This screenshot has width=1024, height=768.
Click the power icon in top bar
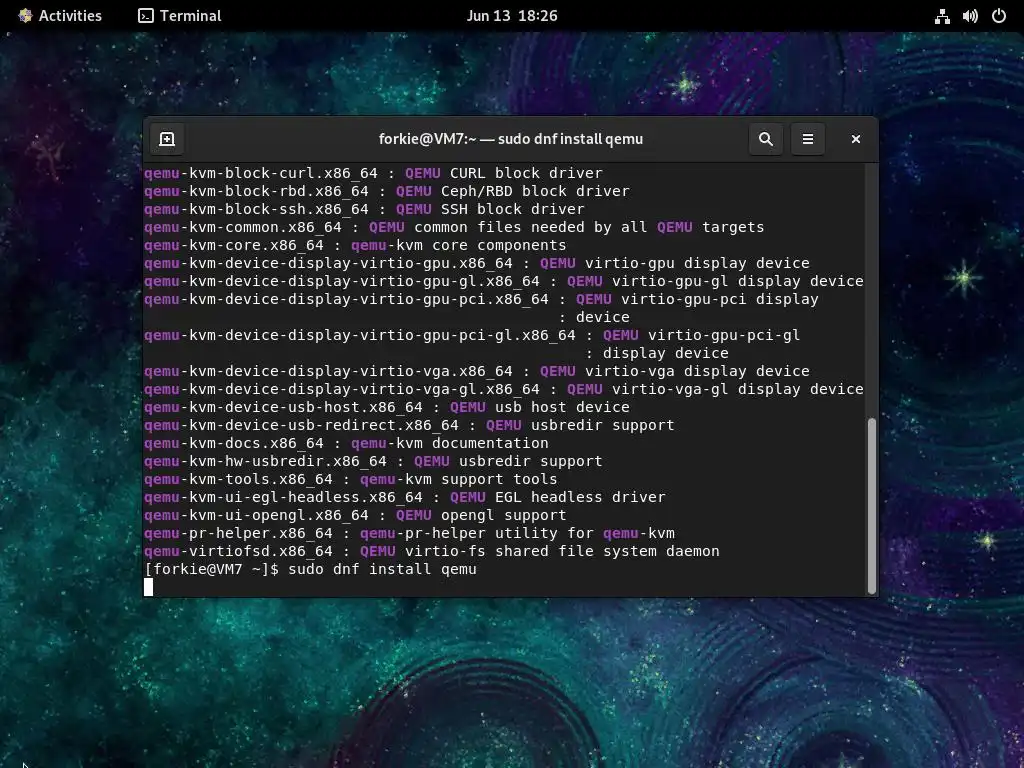click(x=999, y=16)
